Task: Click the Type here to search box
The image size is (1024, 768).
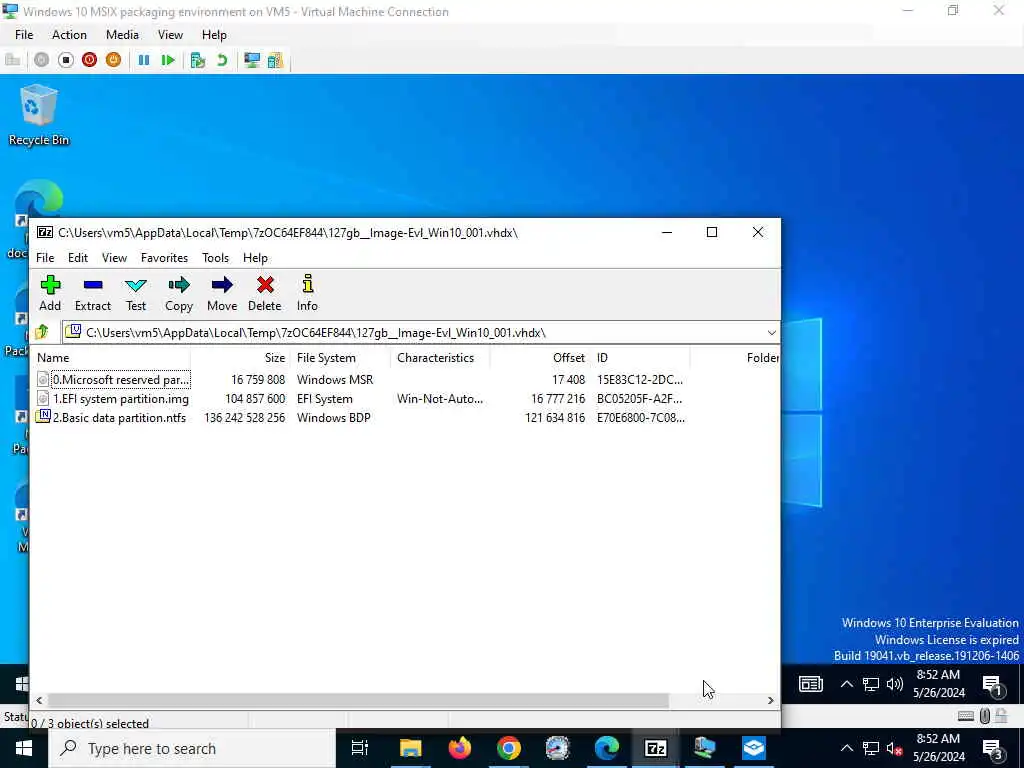Action: click(x=192, y=748)
